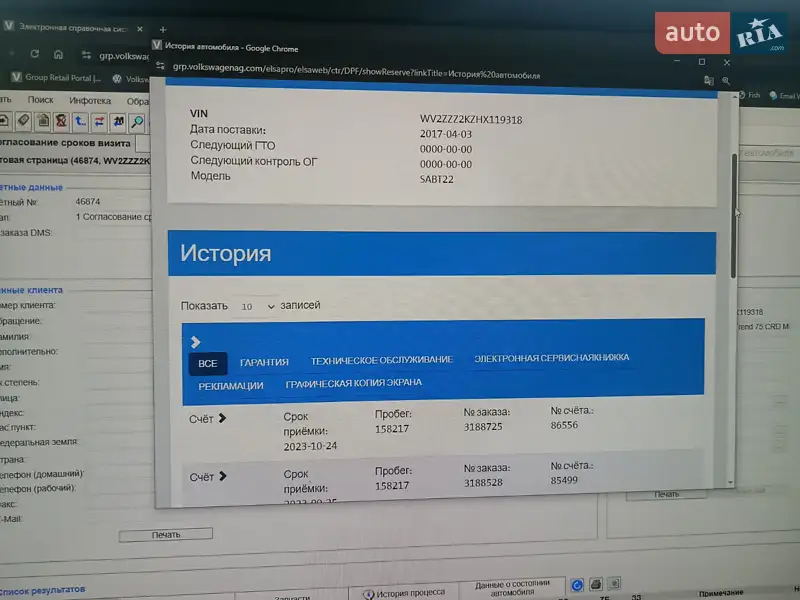Click the zoom icon in popup address bar
This screenshot has width=800, height=600.
click(725, 80)
